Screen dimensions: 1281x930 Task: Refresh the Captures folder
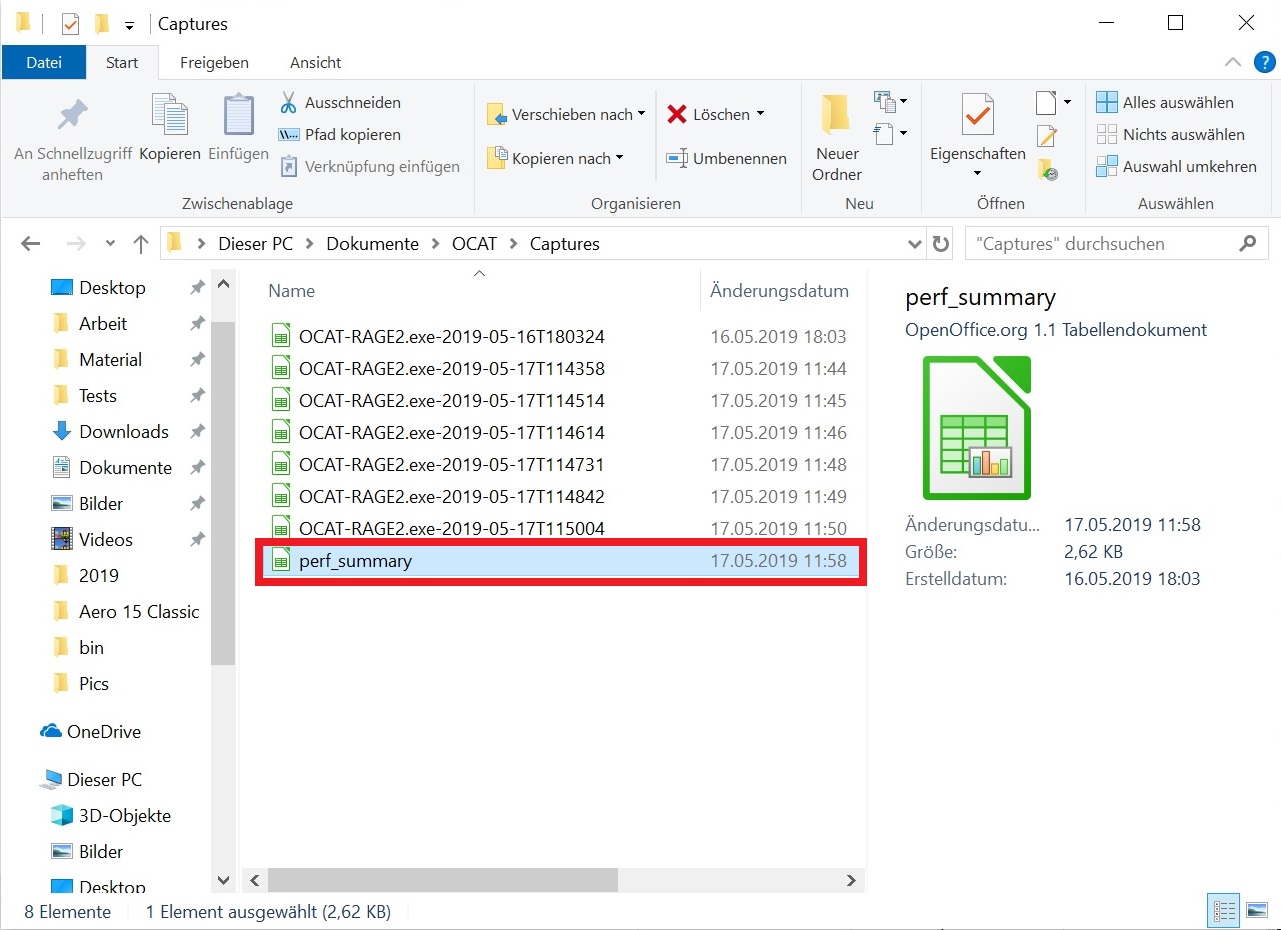click(940, 243)
